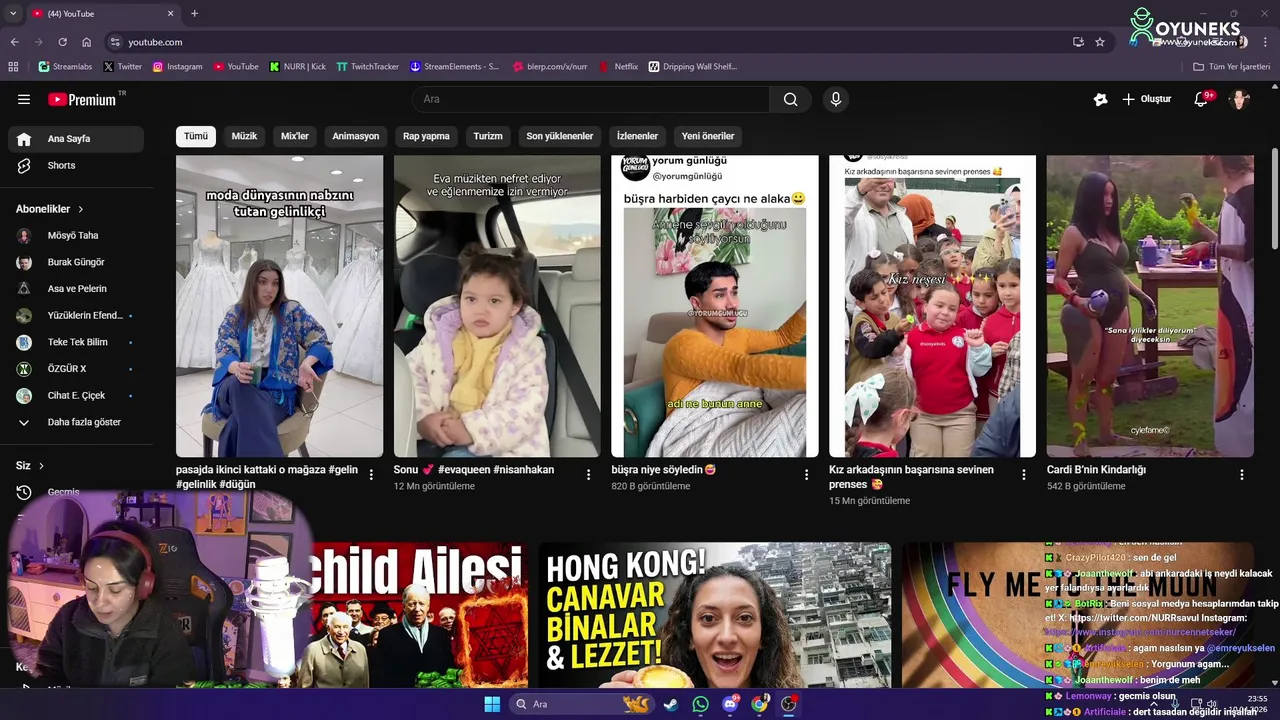Click the install app icon in address bar
The height and width of the screenshot is (720, 1280).
[1078, 42]
